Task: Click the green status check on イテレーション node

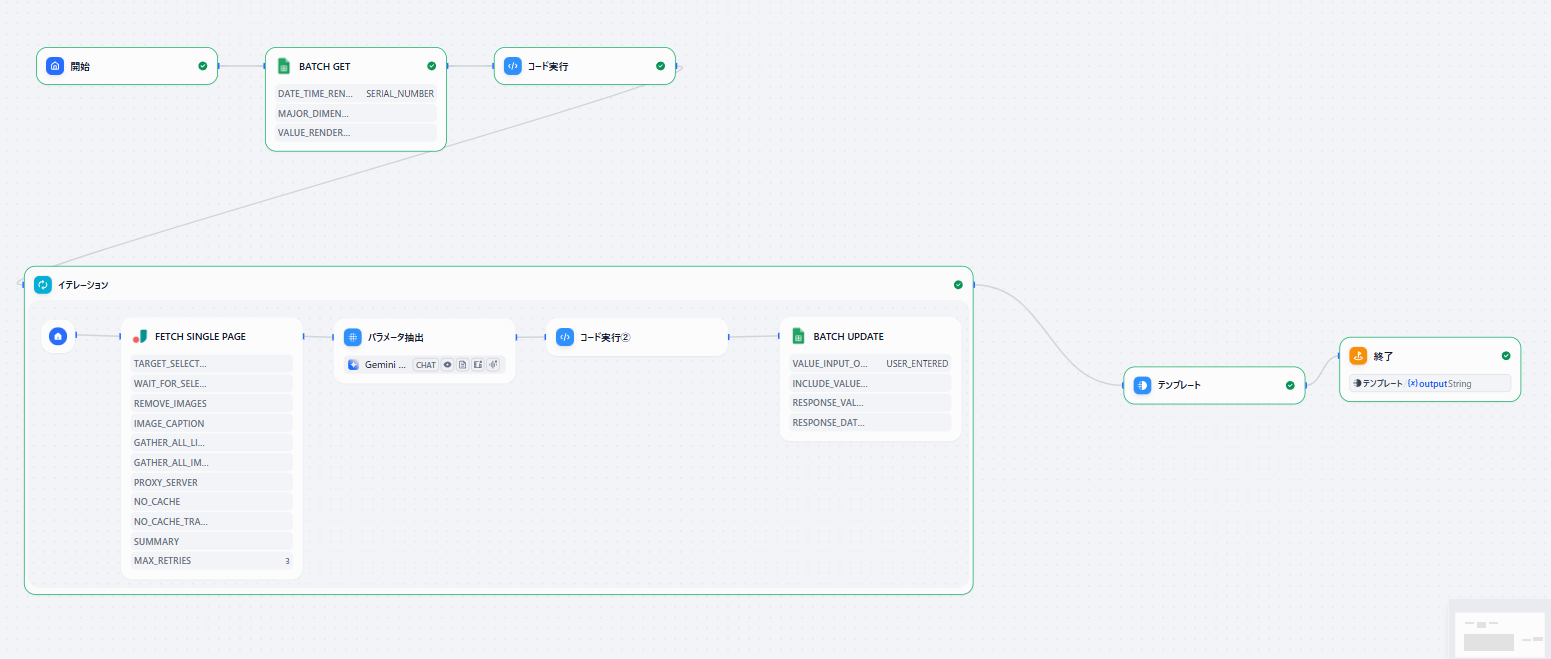Action: point(958,285)
